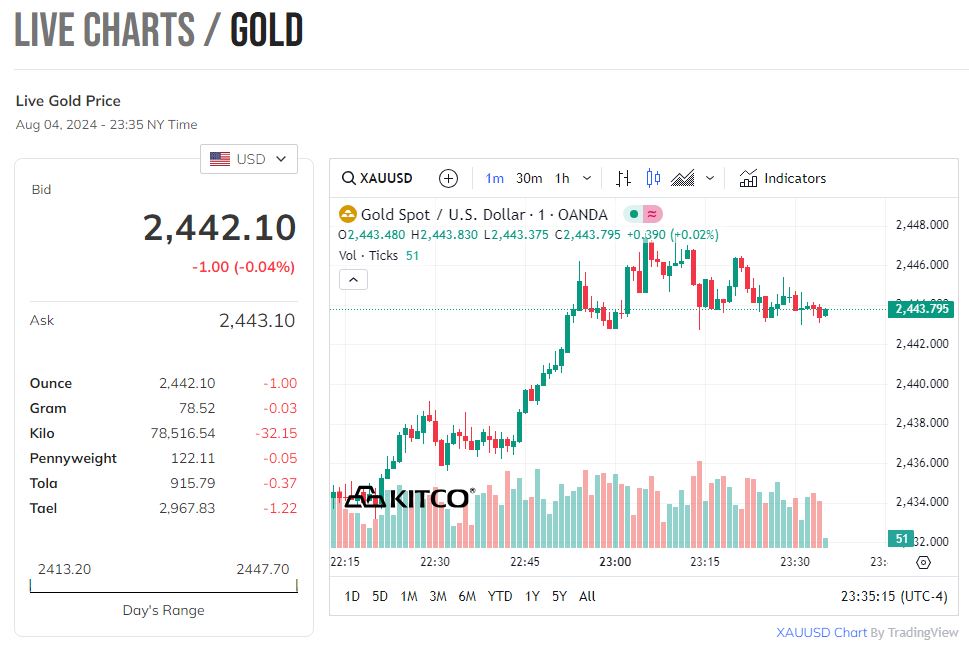Switch to the 1h interval
Image resolution: width=969 pixels, height=646 pixels.
tap(562, 178)
